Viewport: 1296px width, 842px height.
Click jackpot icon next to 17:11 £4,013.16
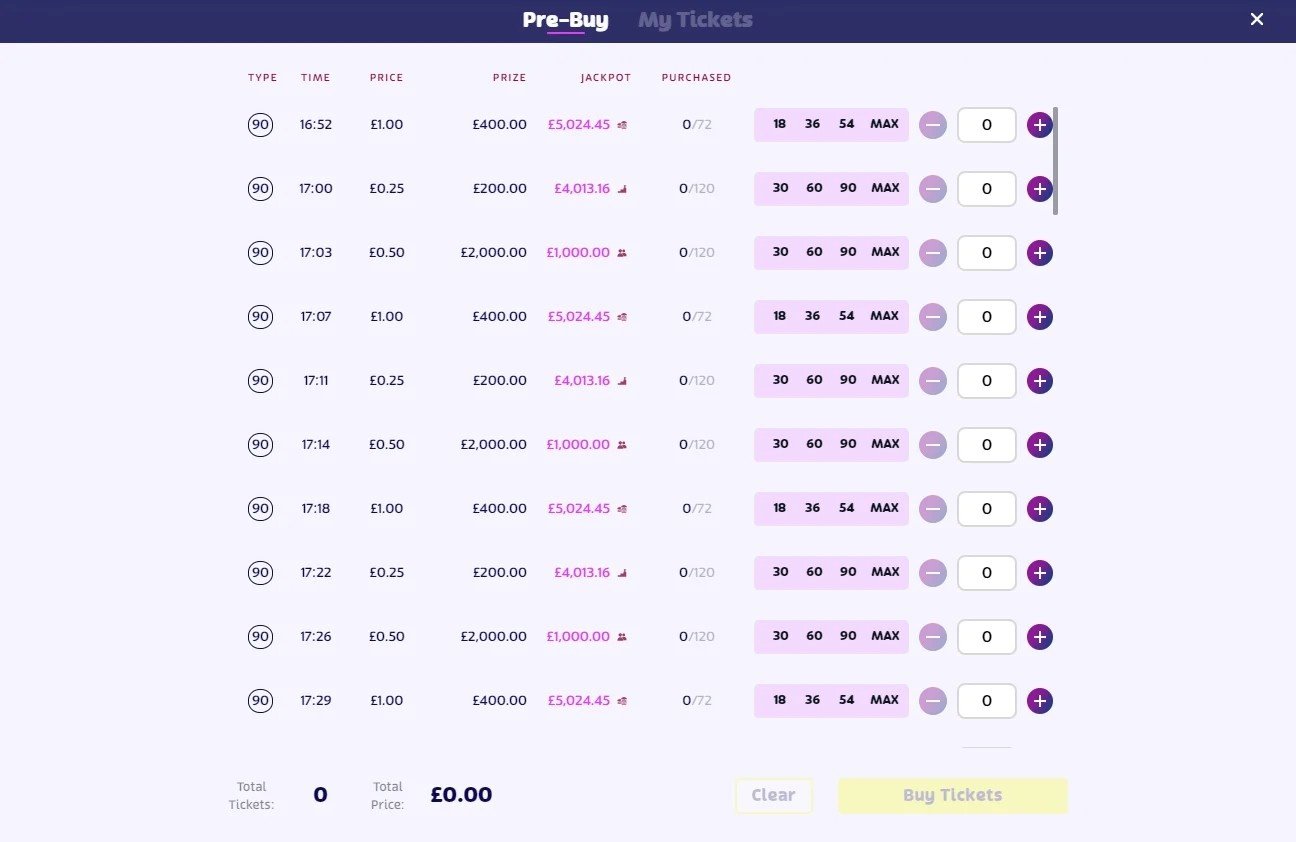622,381
